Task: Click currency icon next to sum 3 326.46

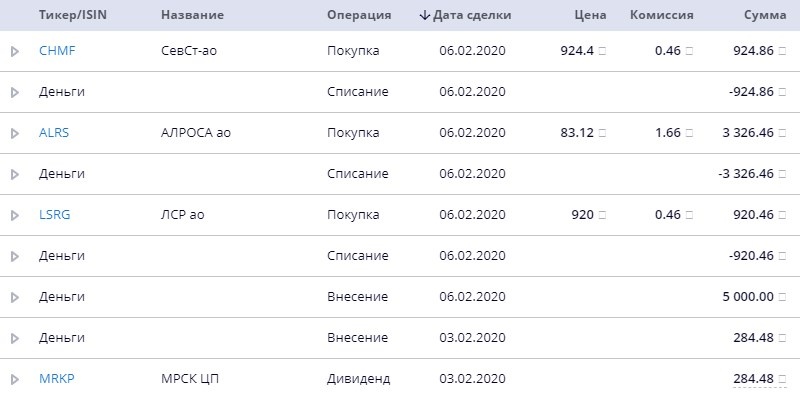Action: pyautogui.click(x=782, y=133)
